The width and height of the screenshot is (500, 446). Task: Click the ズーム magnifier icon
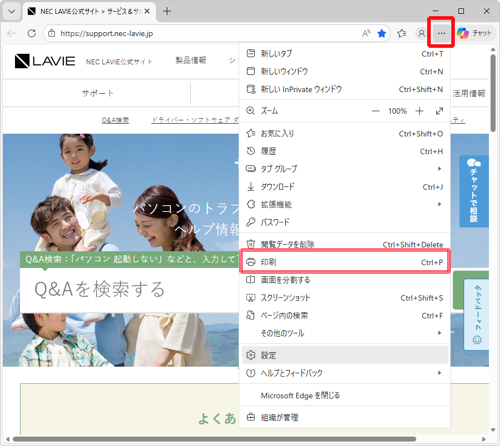tap(250, 111)
